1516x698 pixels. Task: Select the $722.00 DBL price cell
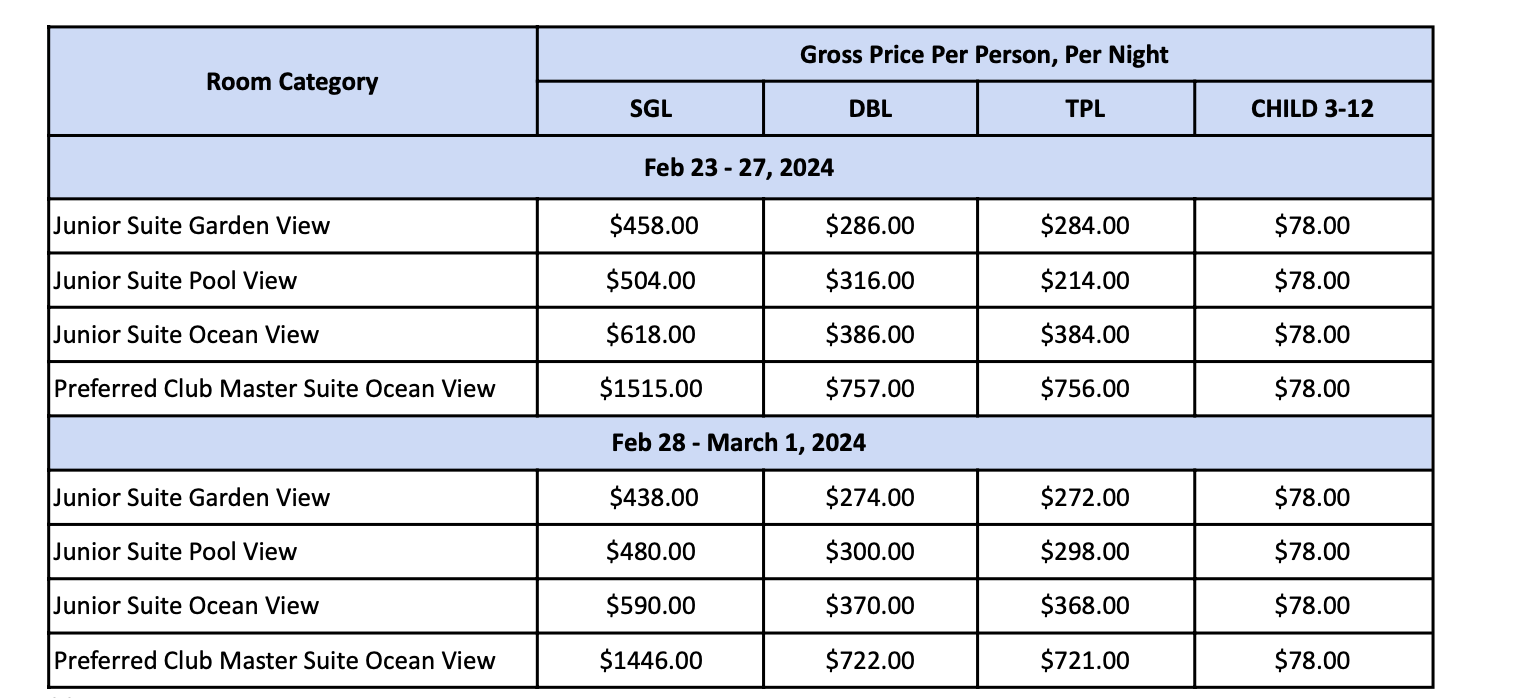click(870, 660)
